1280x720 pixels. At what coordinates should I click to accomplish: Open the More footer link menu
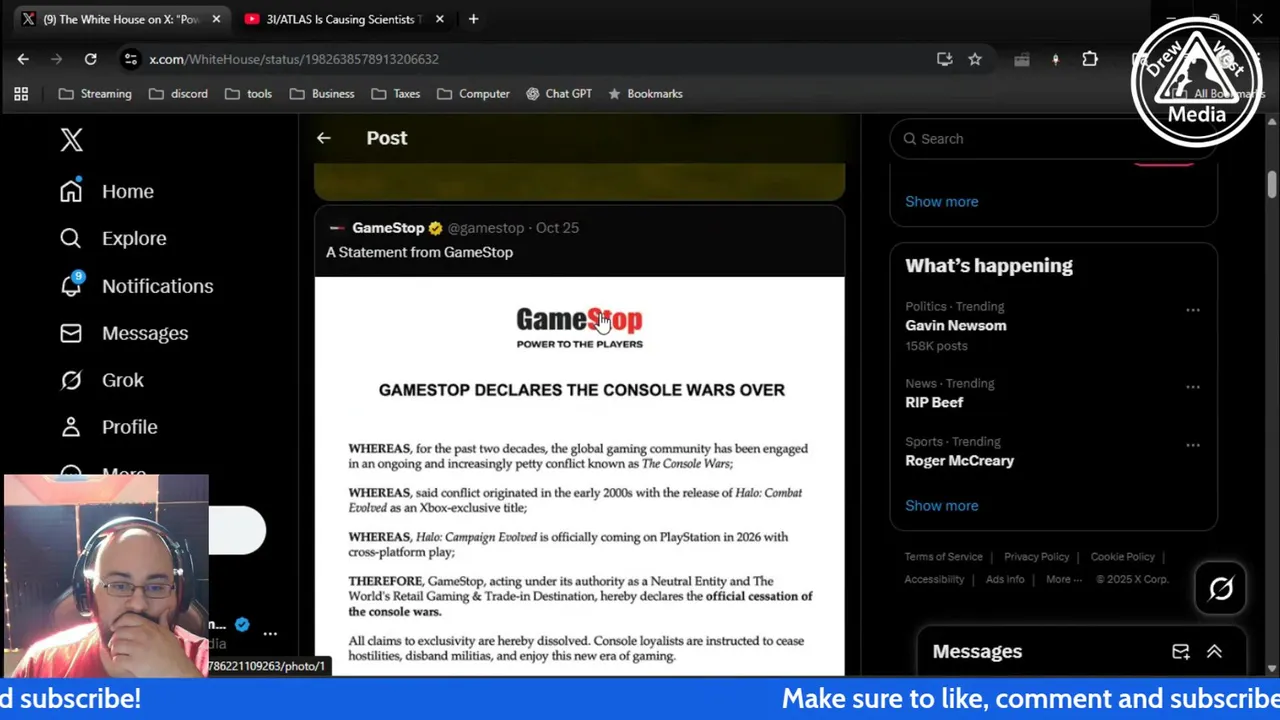pos(1063,579)
